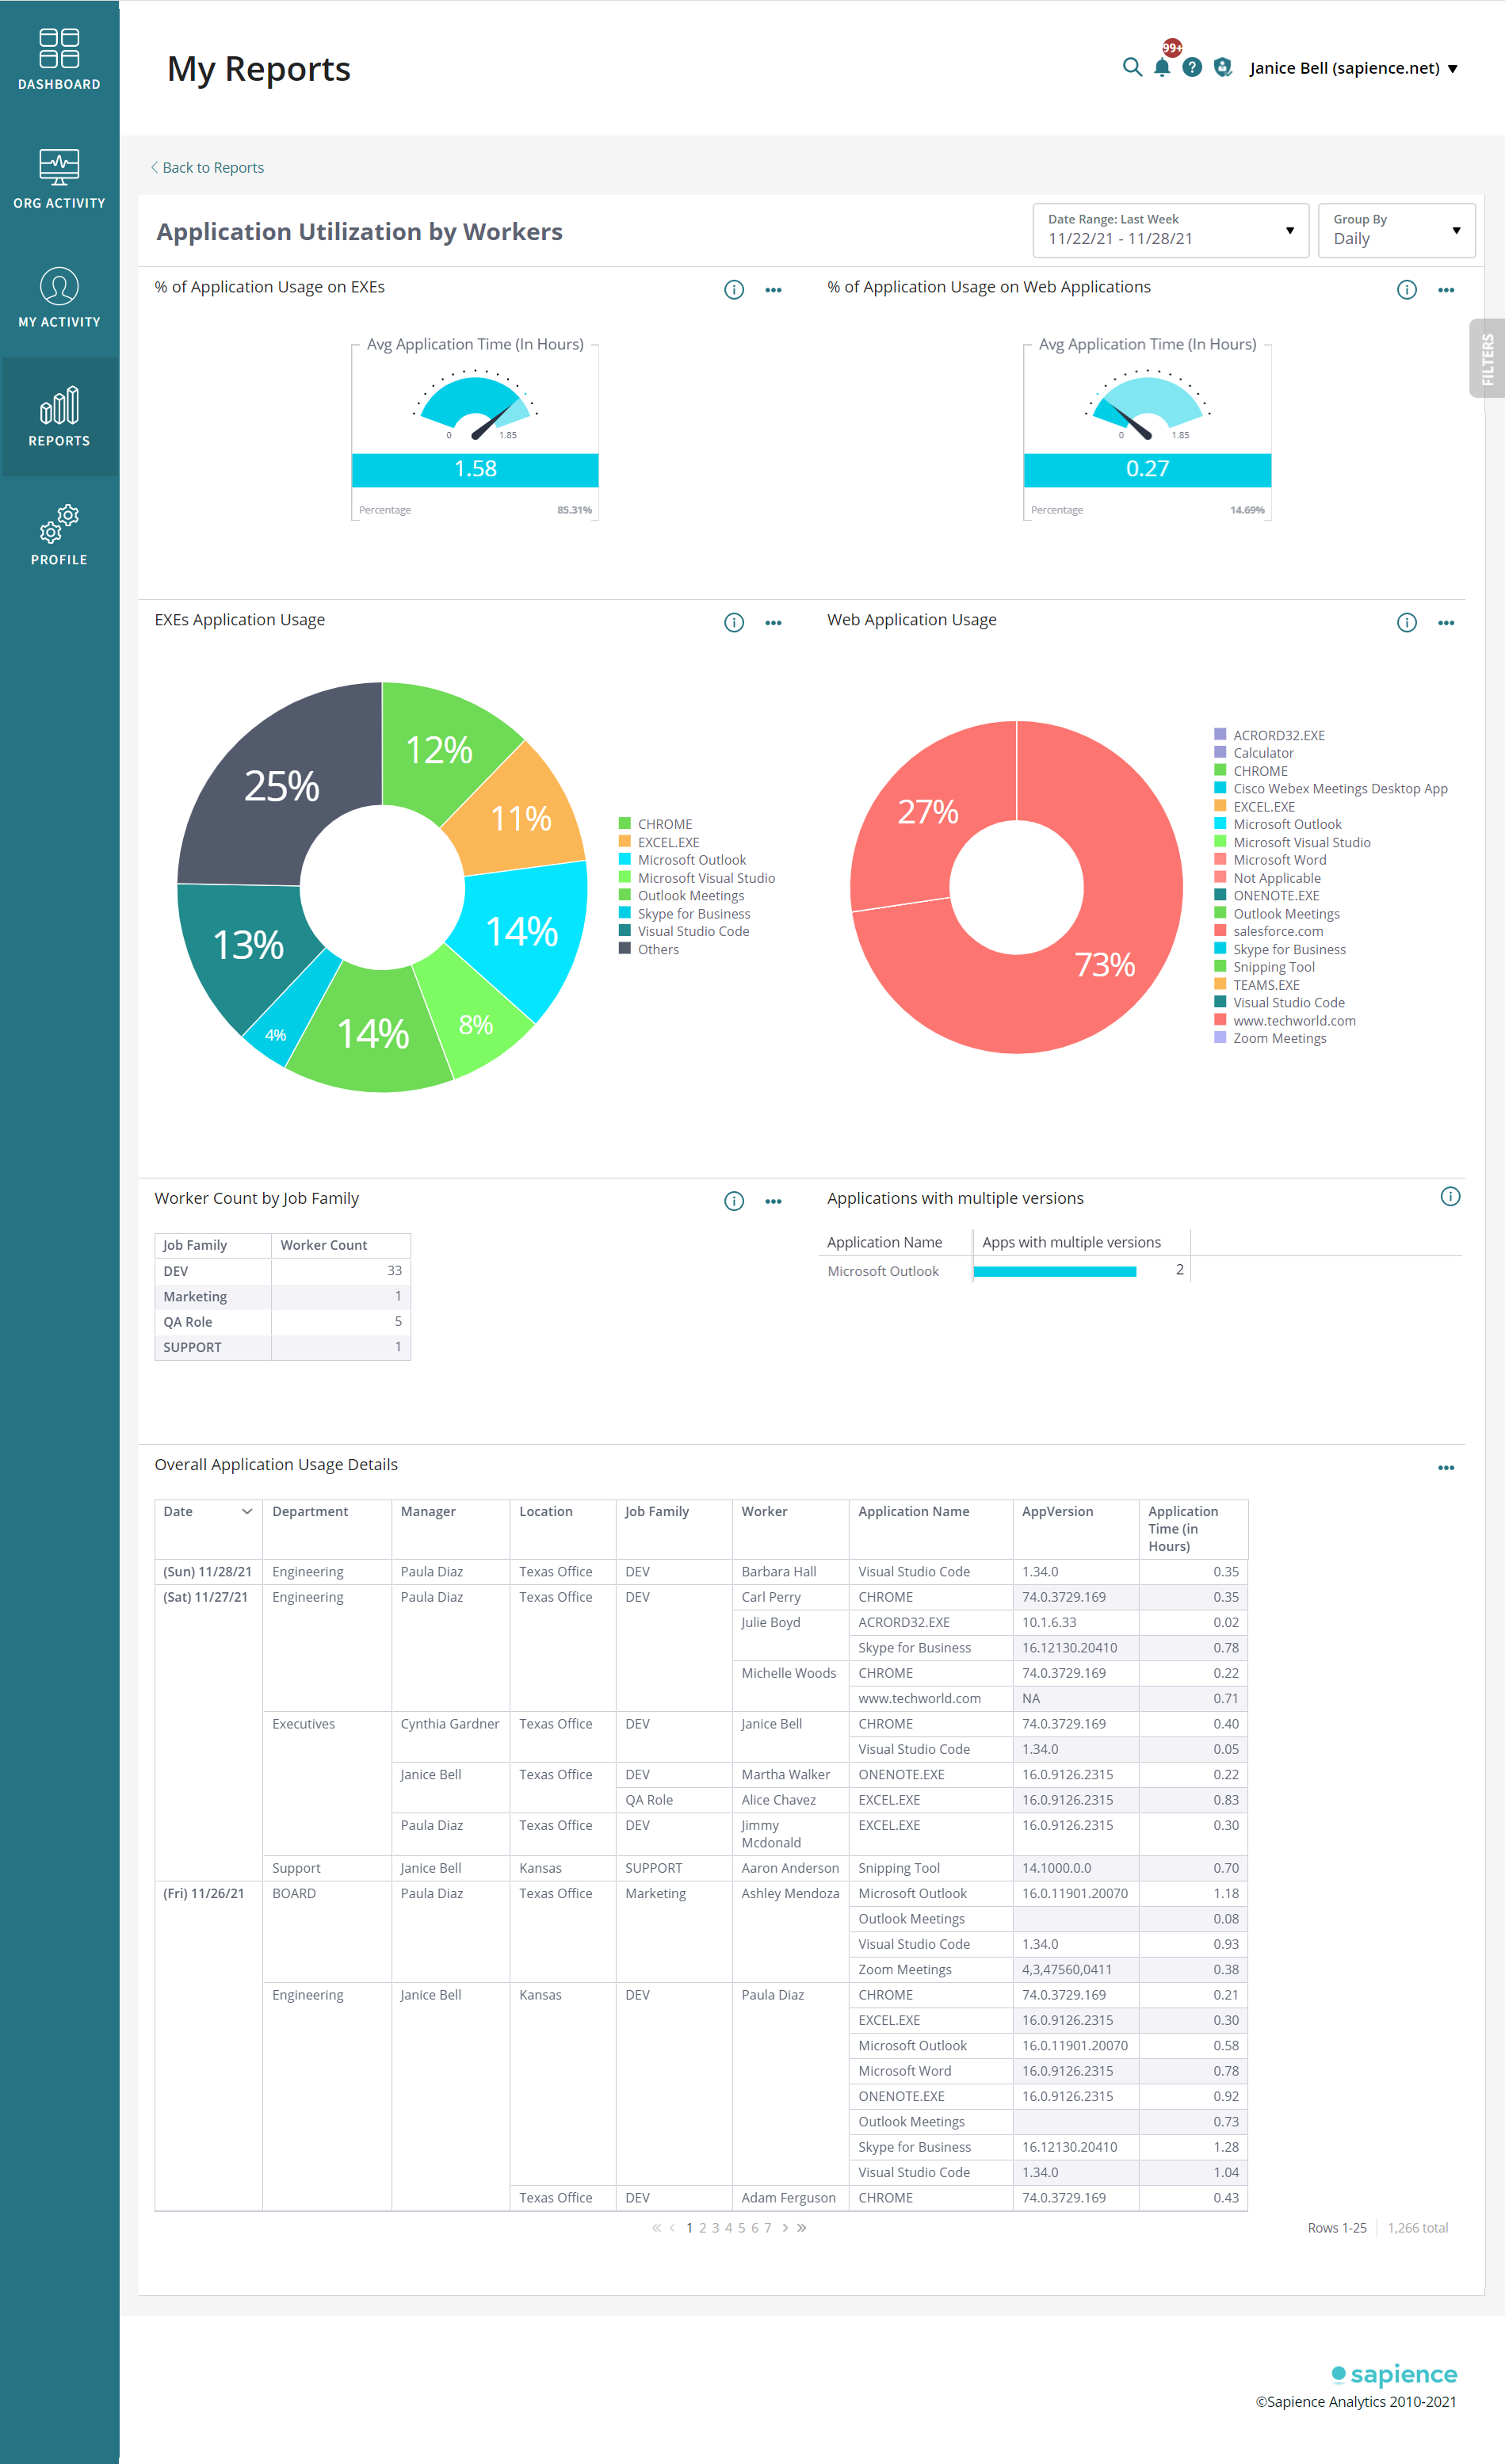The width and height of the screenshot is (1505, 2464).
Task: Click the shield icon in header
Action: pos(1222,67)
